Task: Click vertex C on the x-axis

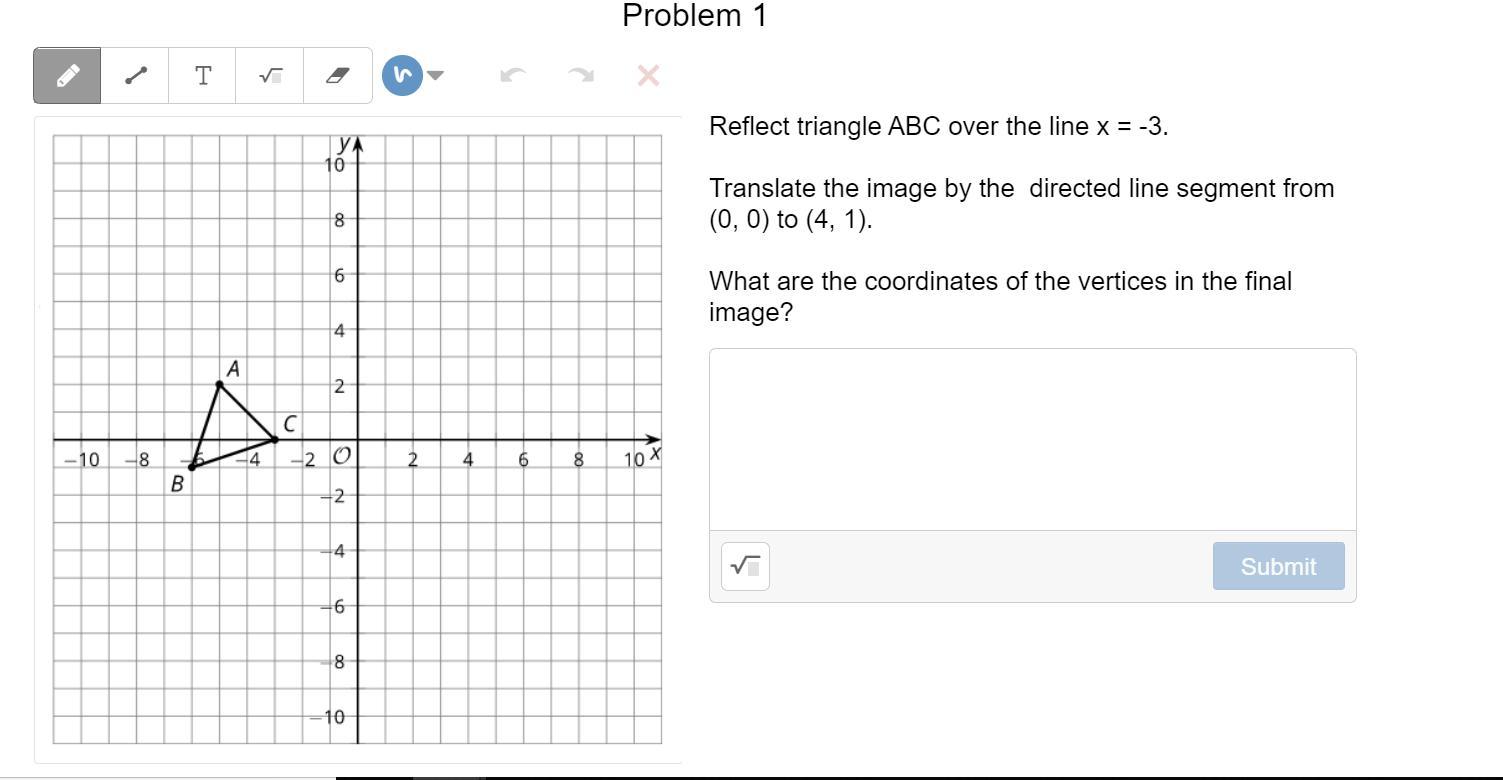Action: click(x=275, y=439)
